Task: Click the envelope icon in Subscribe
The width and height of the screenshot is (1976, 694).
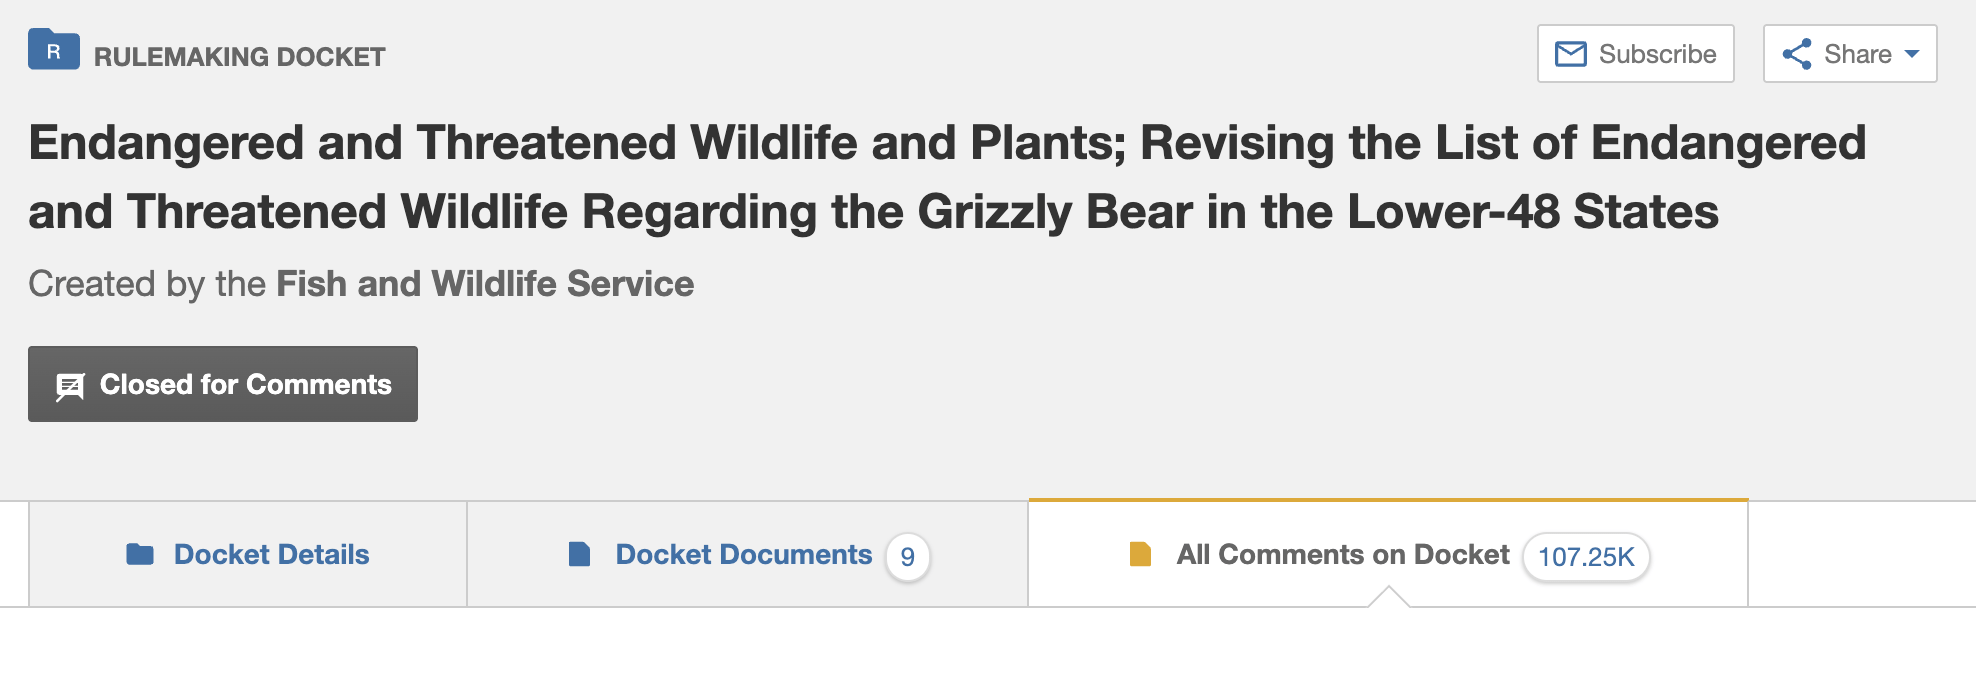Action: (x=1571, y=54)
